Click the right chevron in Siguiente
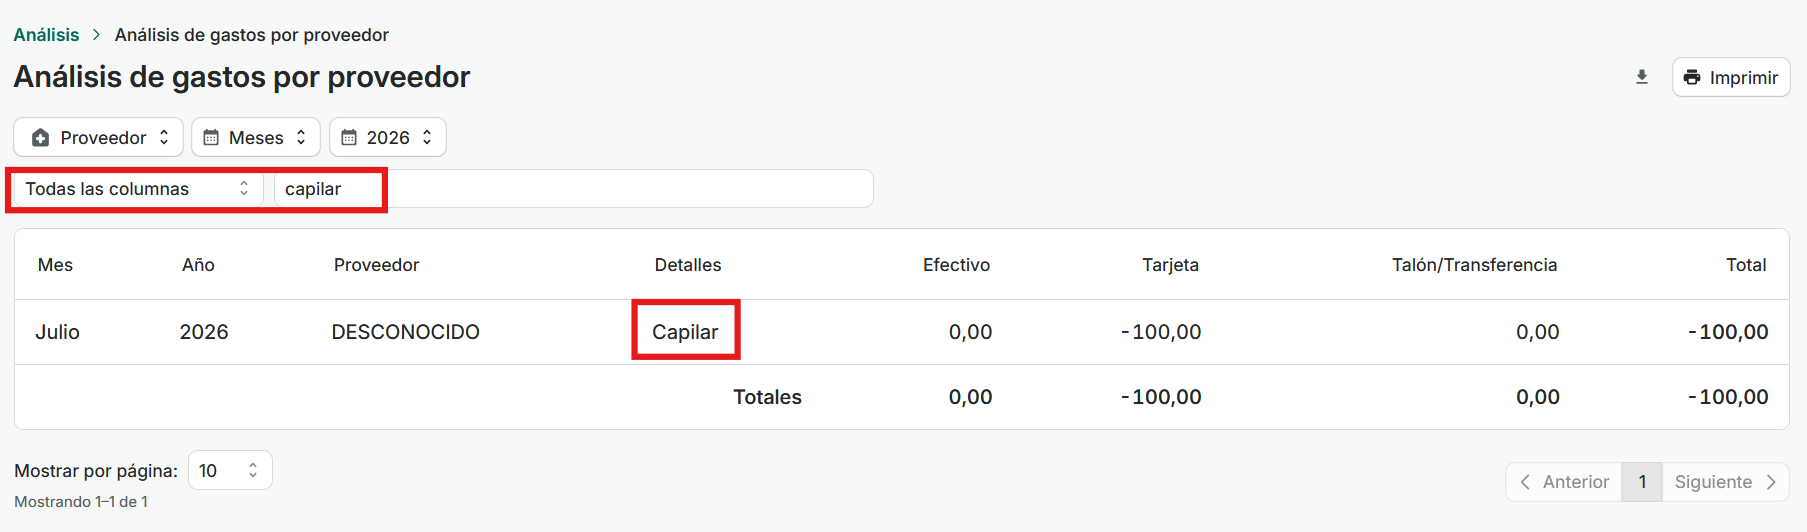 [x=1771, y=482]
